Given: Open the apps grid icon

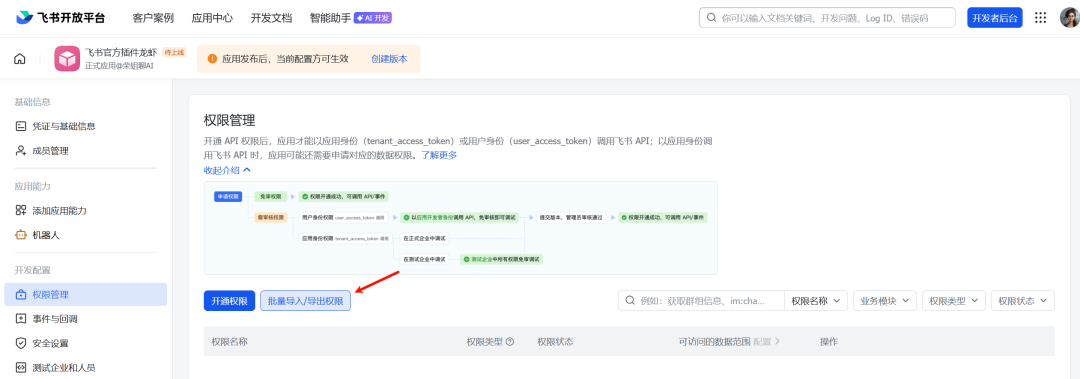Looking at the screenshot, I should (1041, 18).
